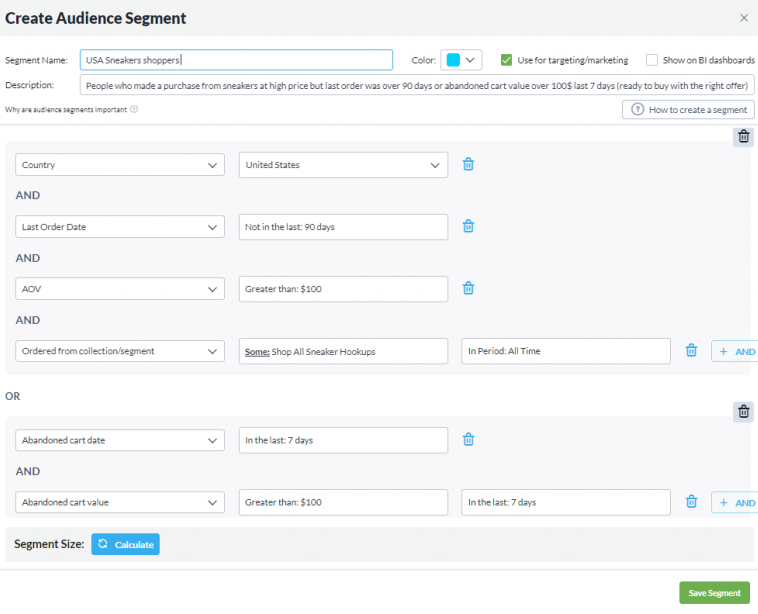Enable Show on BI dashboards checkbox

point(652,60)
